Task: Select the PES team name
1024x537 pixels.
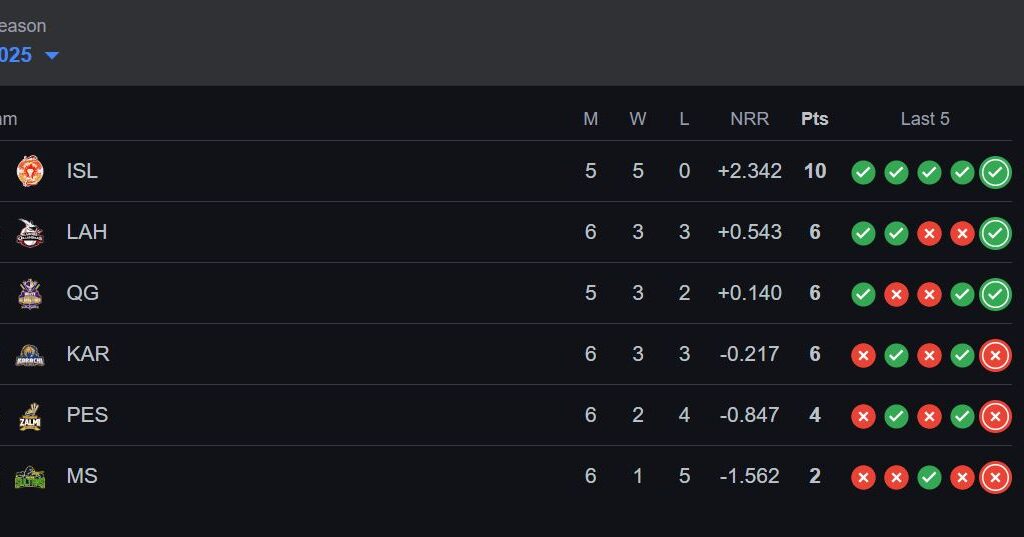Action: coord(88,415)
